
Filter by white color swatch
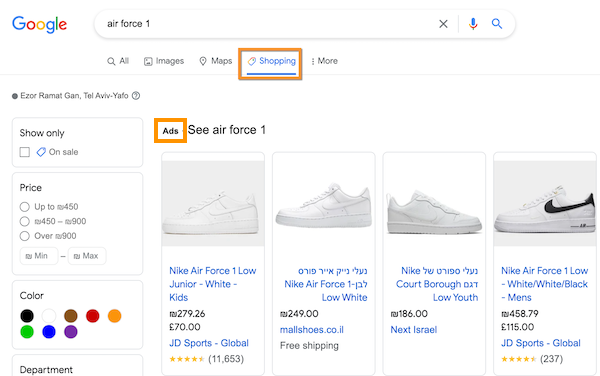(x=49, y=316)
